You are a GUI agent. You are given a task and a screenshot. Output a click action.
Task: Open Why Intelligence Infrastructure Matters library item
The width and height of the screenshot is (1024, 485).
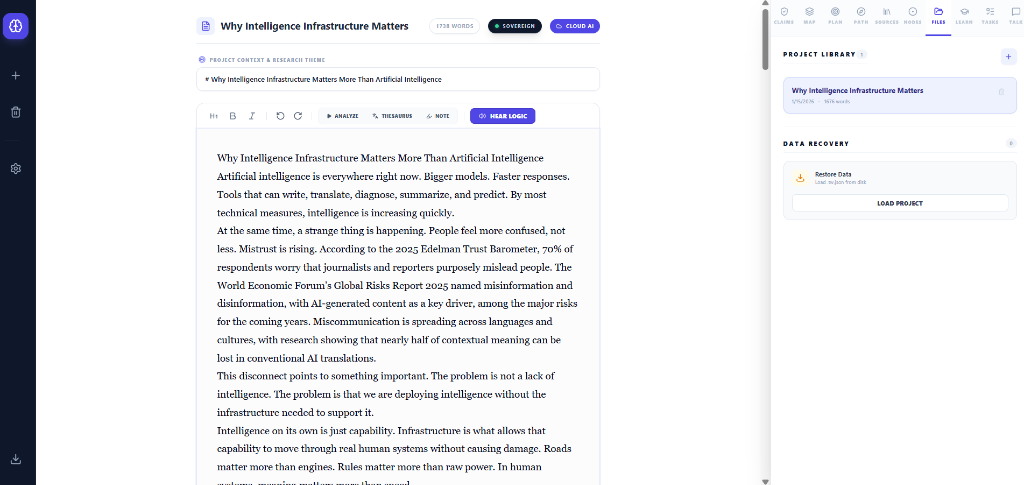(900, 95)
